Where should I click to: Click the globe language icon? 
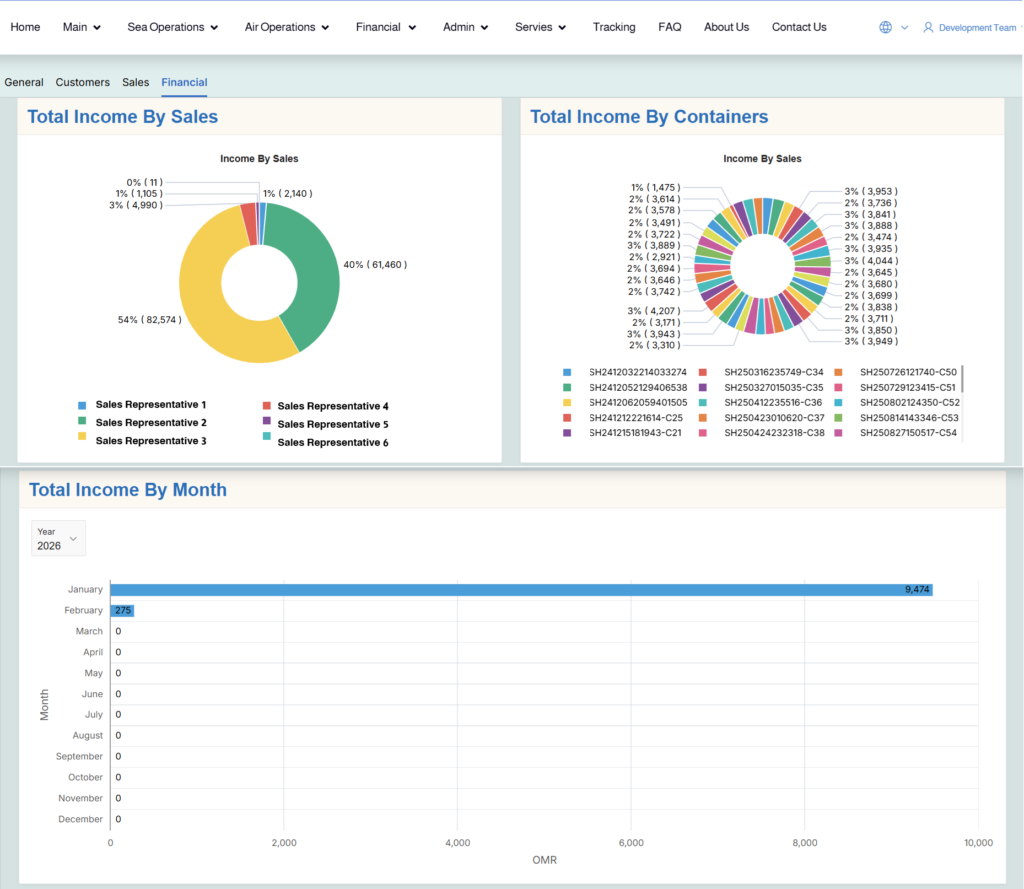point(884,27)
